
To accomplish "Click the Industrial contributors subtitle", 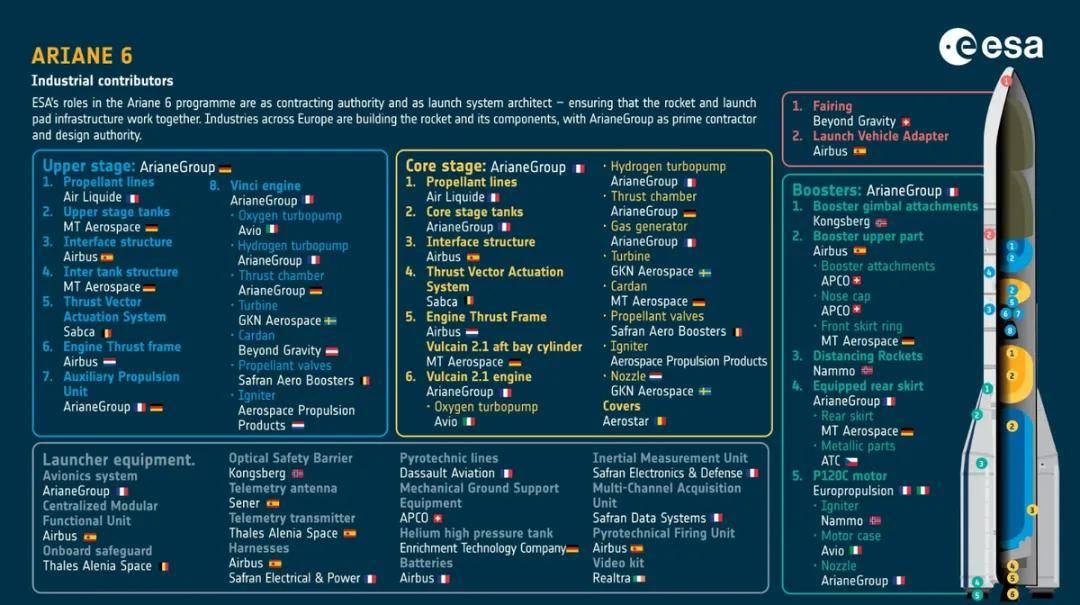I will point(102,81).
